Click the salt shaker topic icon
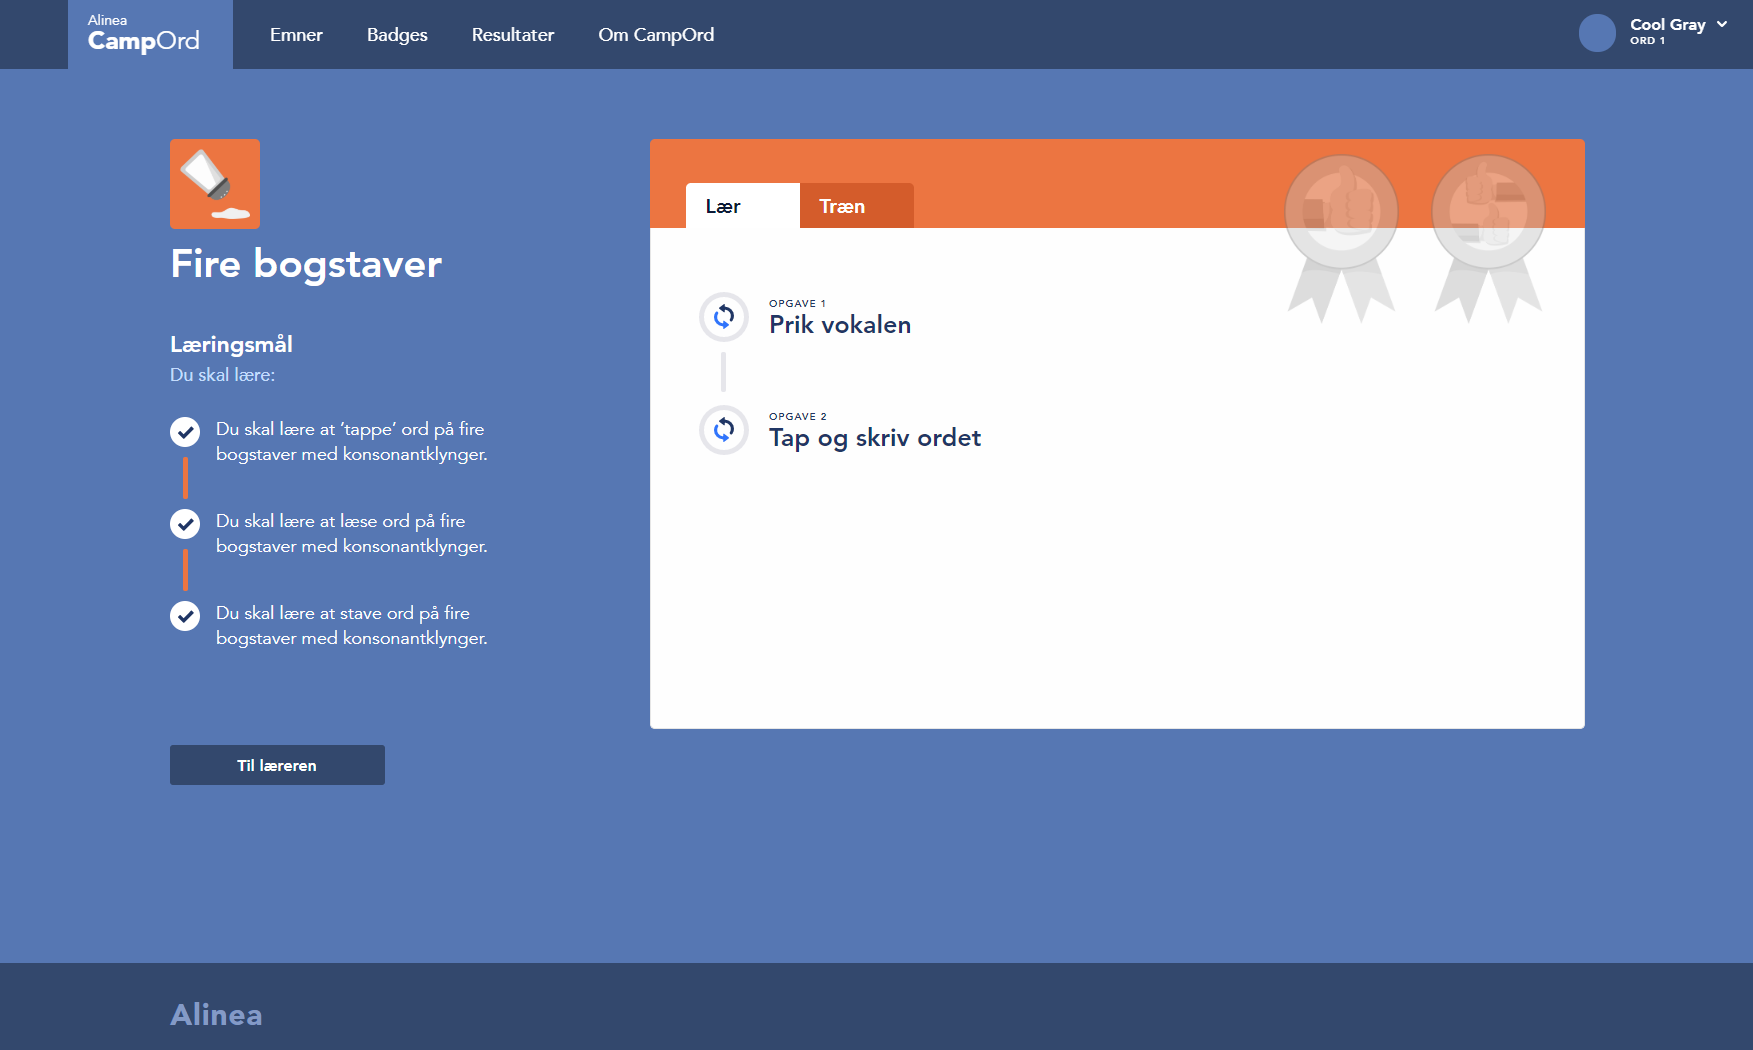1753x1050 pixels. 215,184
